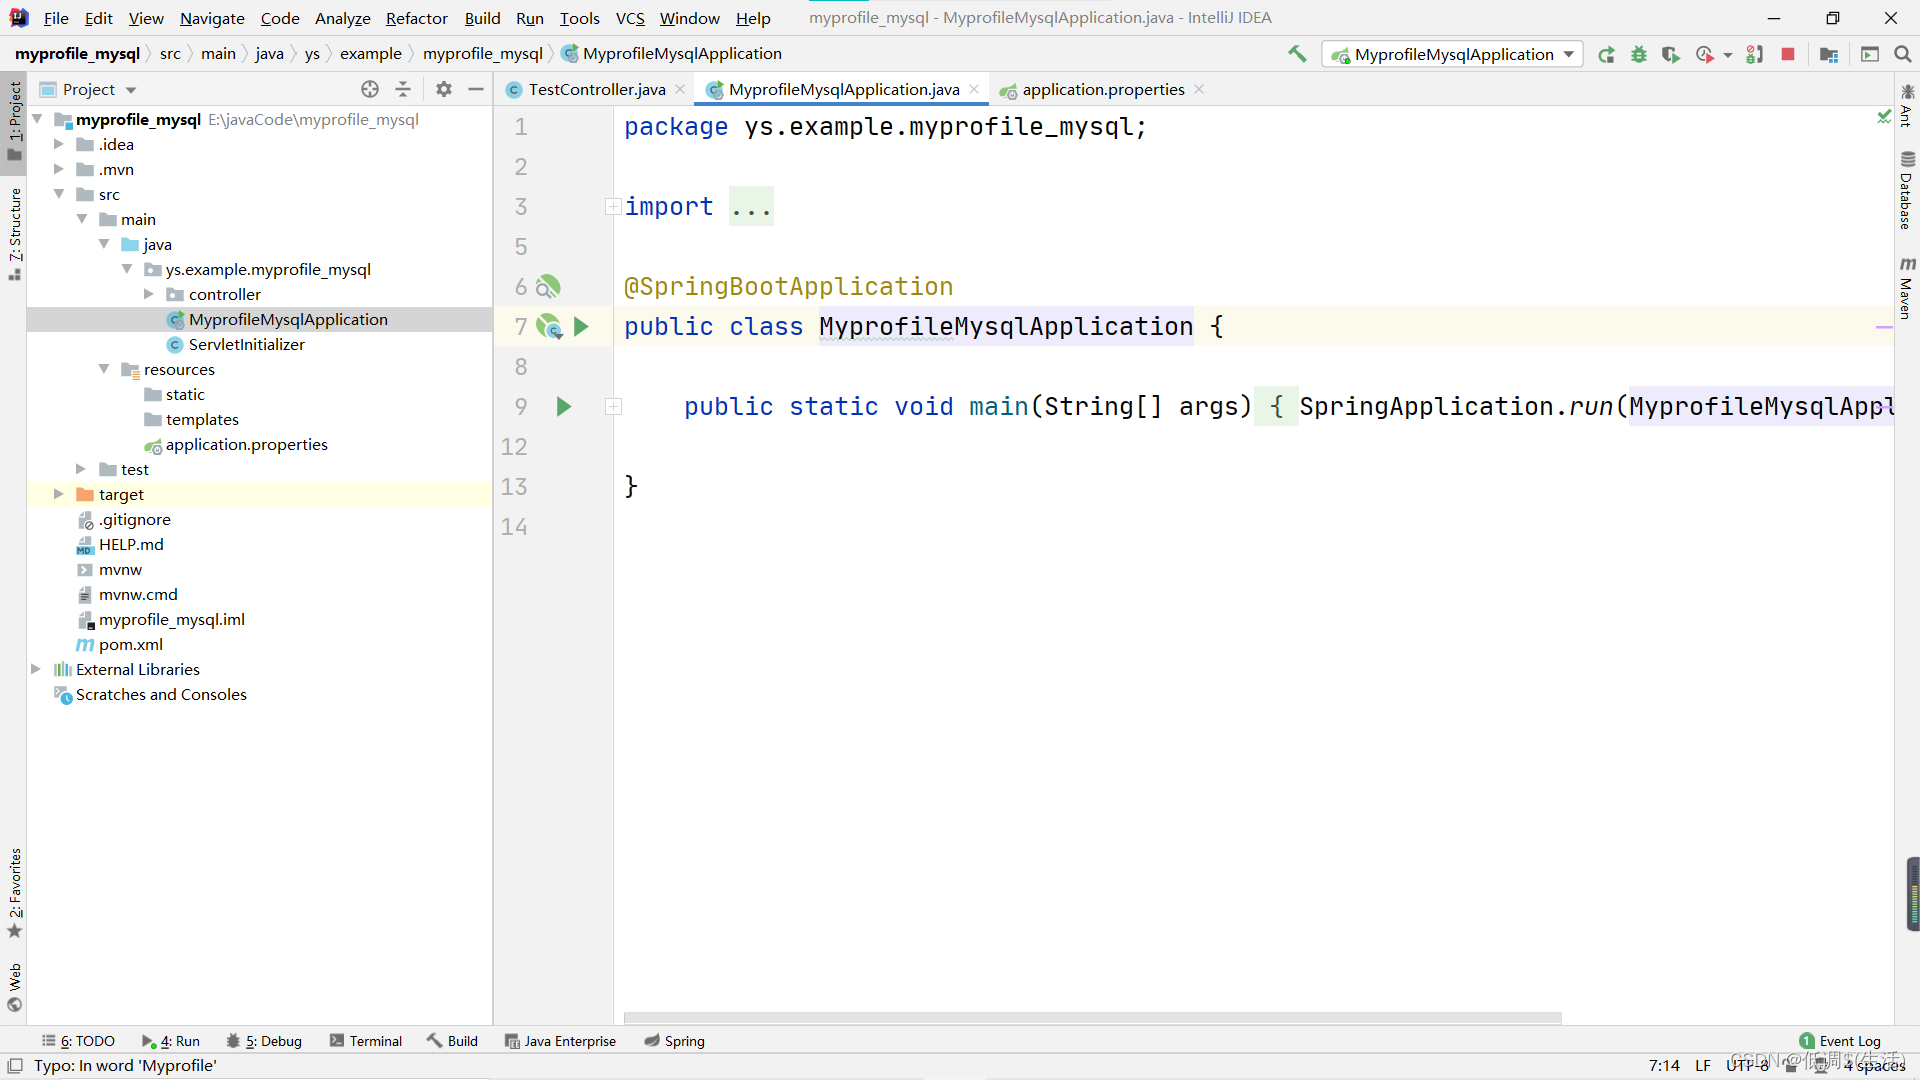This screenshot has height=1080, width=1920.
Task: Toggle the Maven tool window
Action: [1907, 288]
